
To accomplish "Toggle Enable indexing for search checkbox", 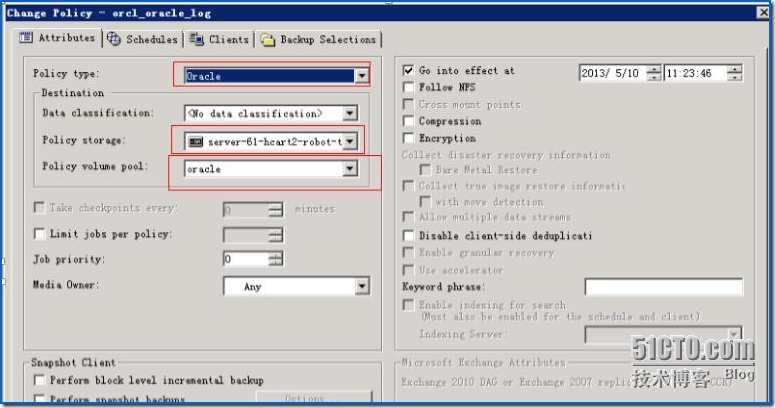I will (408, 305).
